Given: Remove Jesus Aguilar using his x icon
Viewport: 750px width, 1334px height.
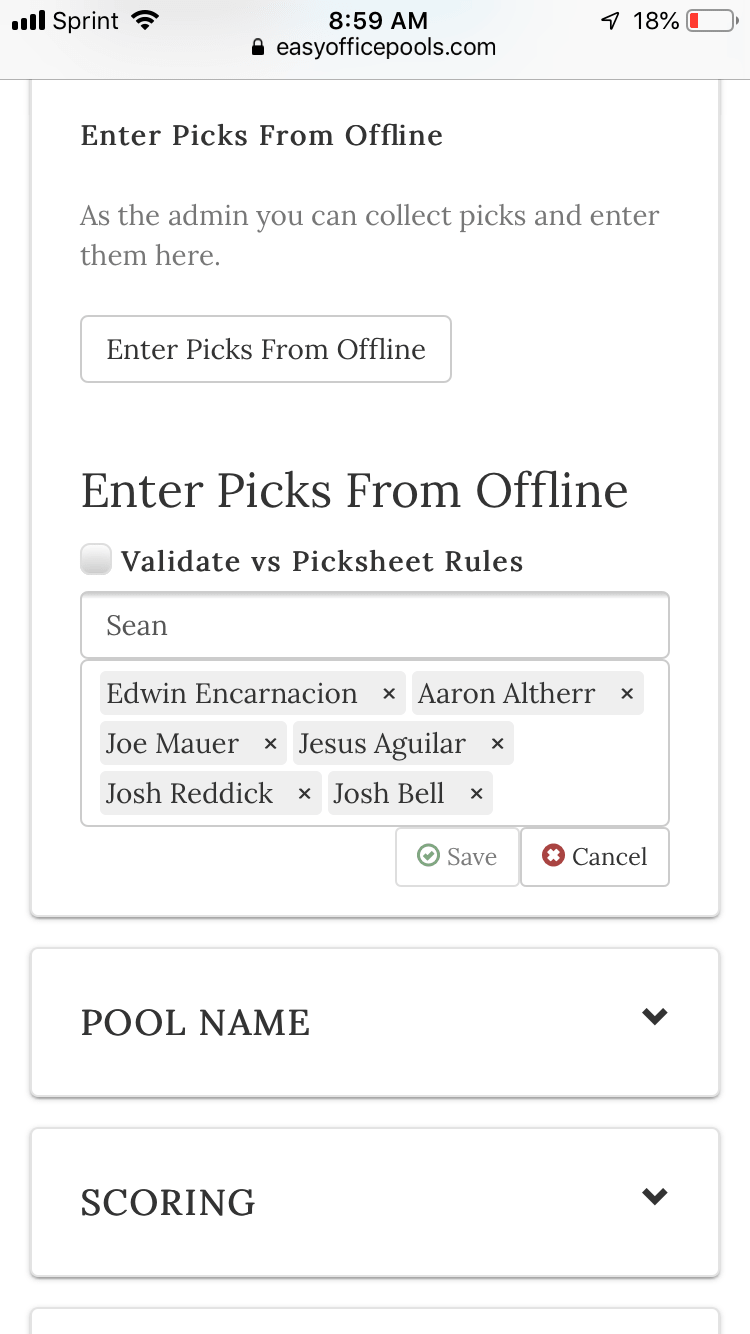Looking at the screenshot, I should [497, 744].
